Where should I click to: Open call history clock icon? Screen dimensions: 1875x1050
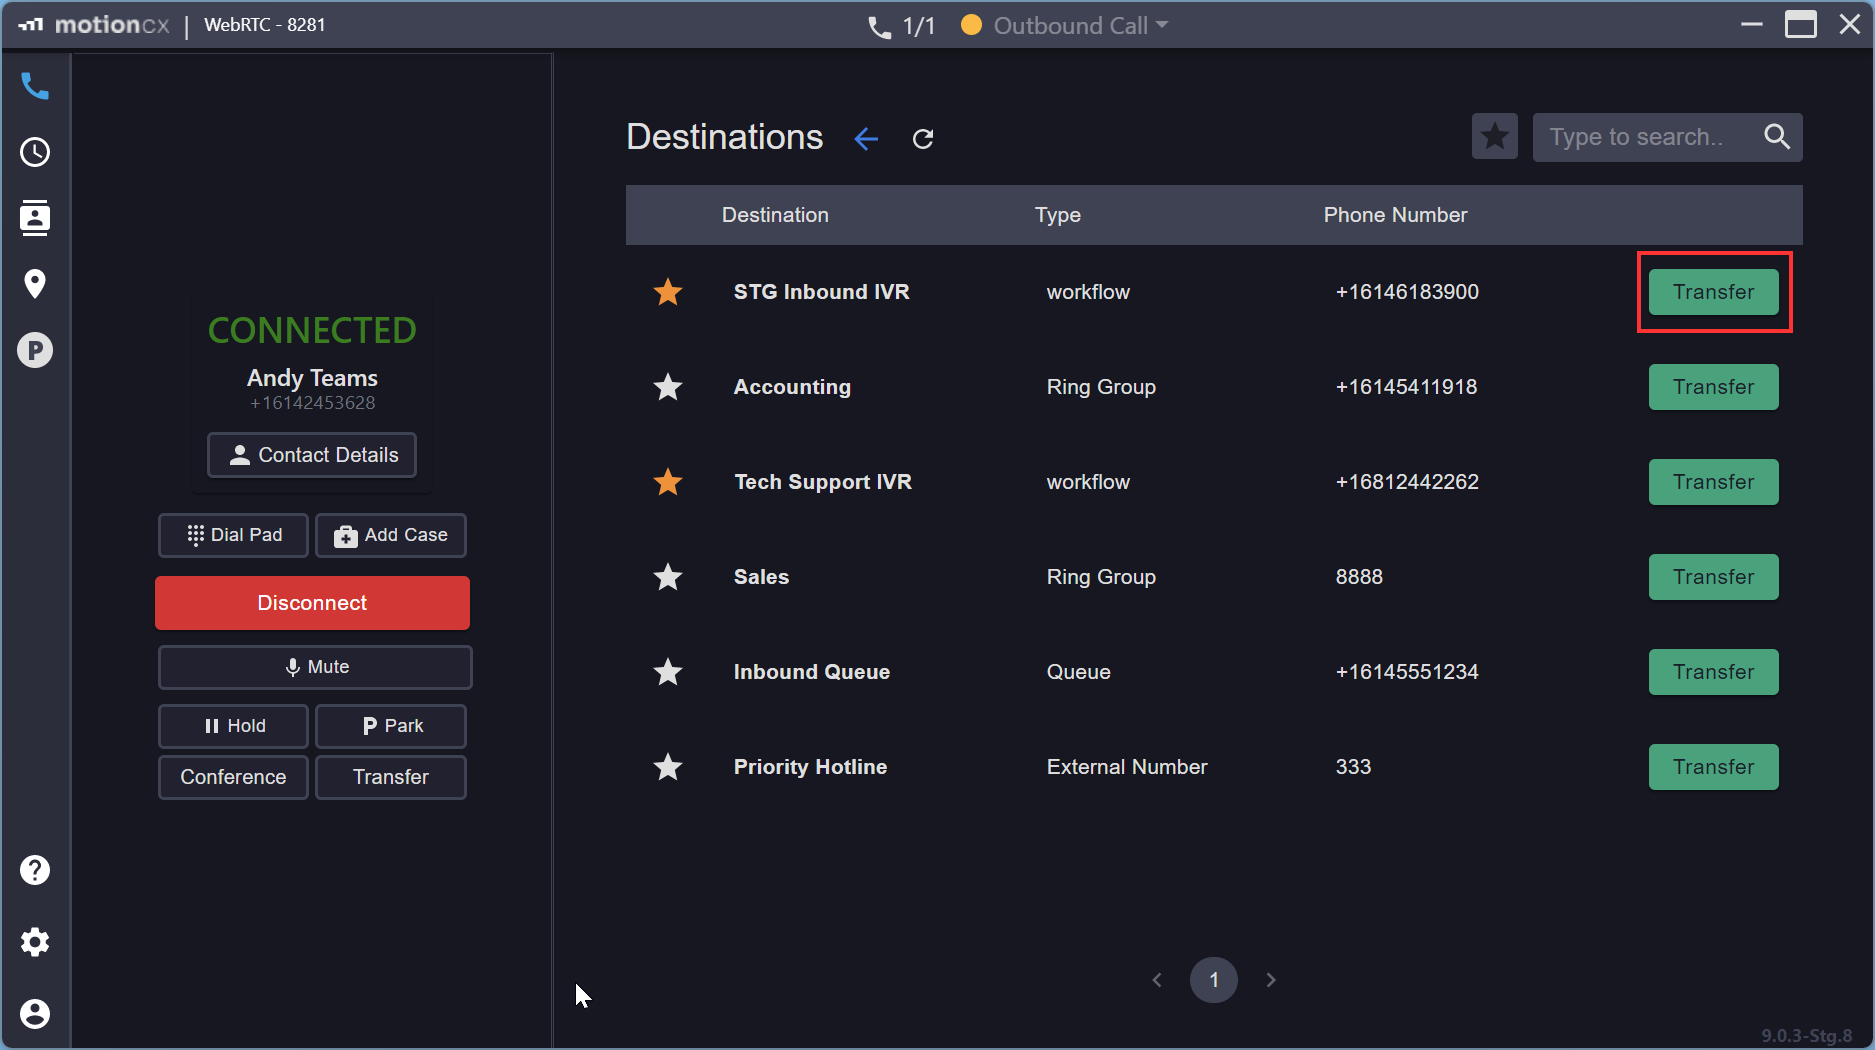pyautogui.click(x=35, y=152)
